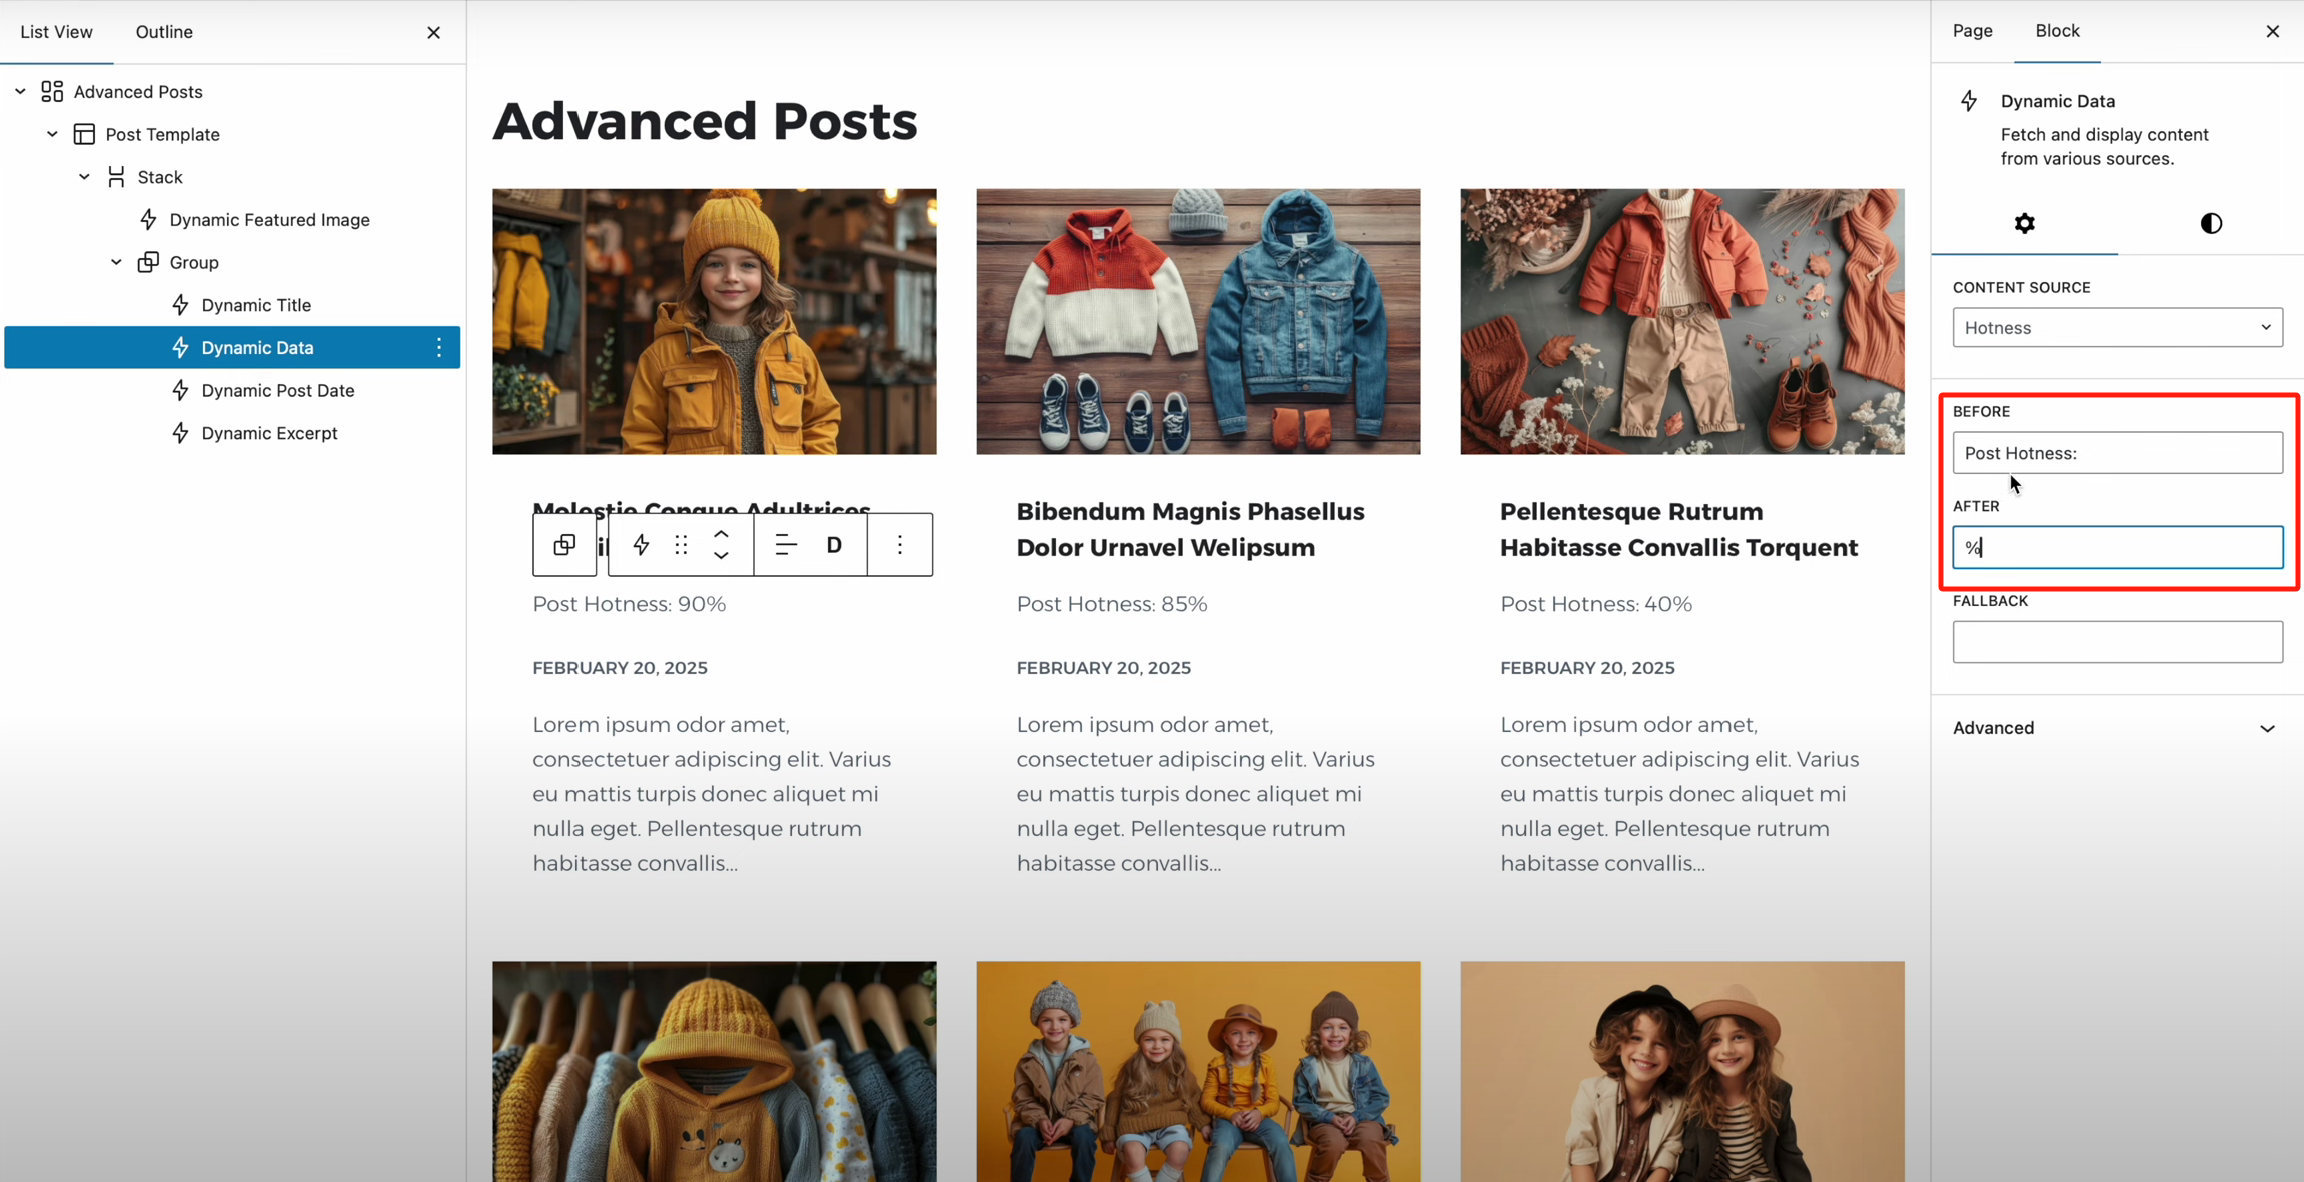Image resolution: width=2304 pixels, height=1182 pixels.
Task: Switch to the Page tab in the sidebar
Action: (x=1972, y=31)
